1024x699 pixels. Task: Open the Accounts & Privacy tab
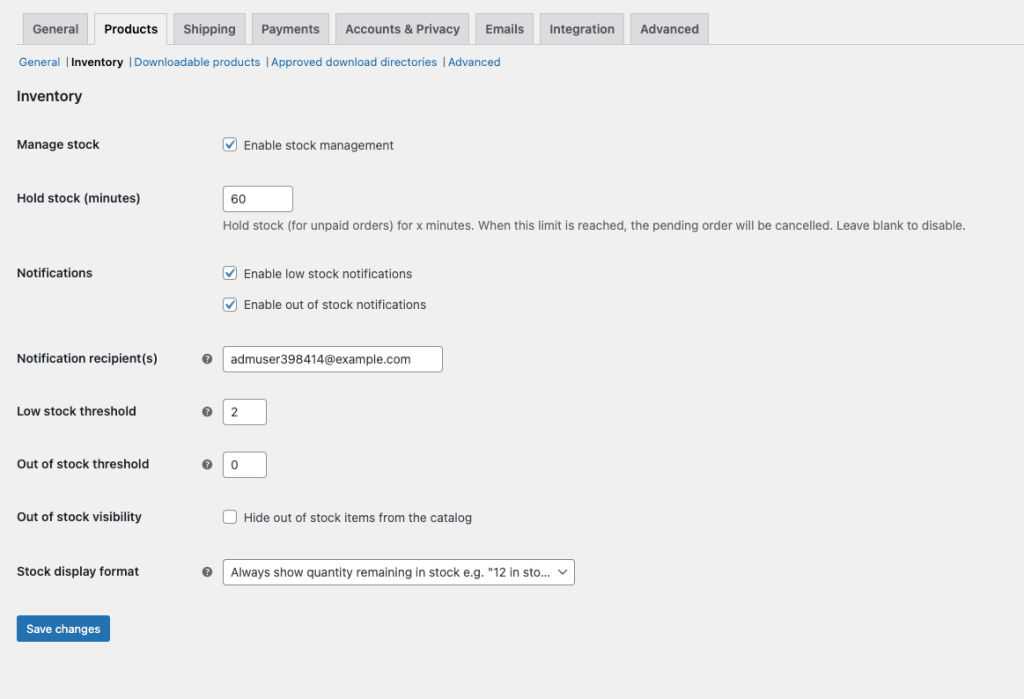[402, 29]
